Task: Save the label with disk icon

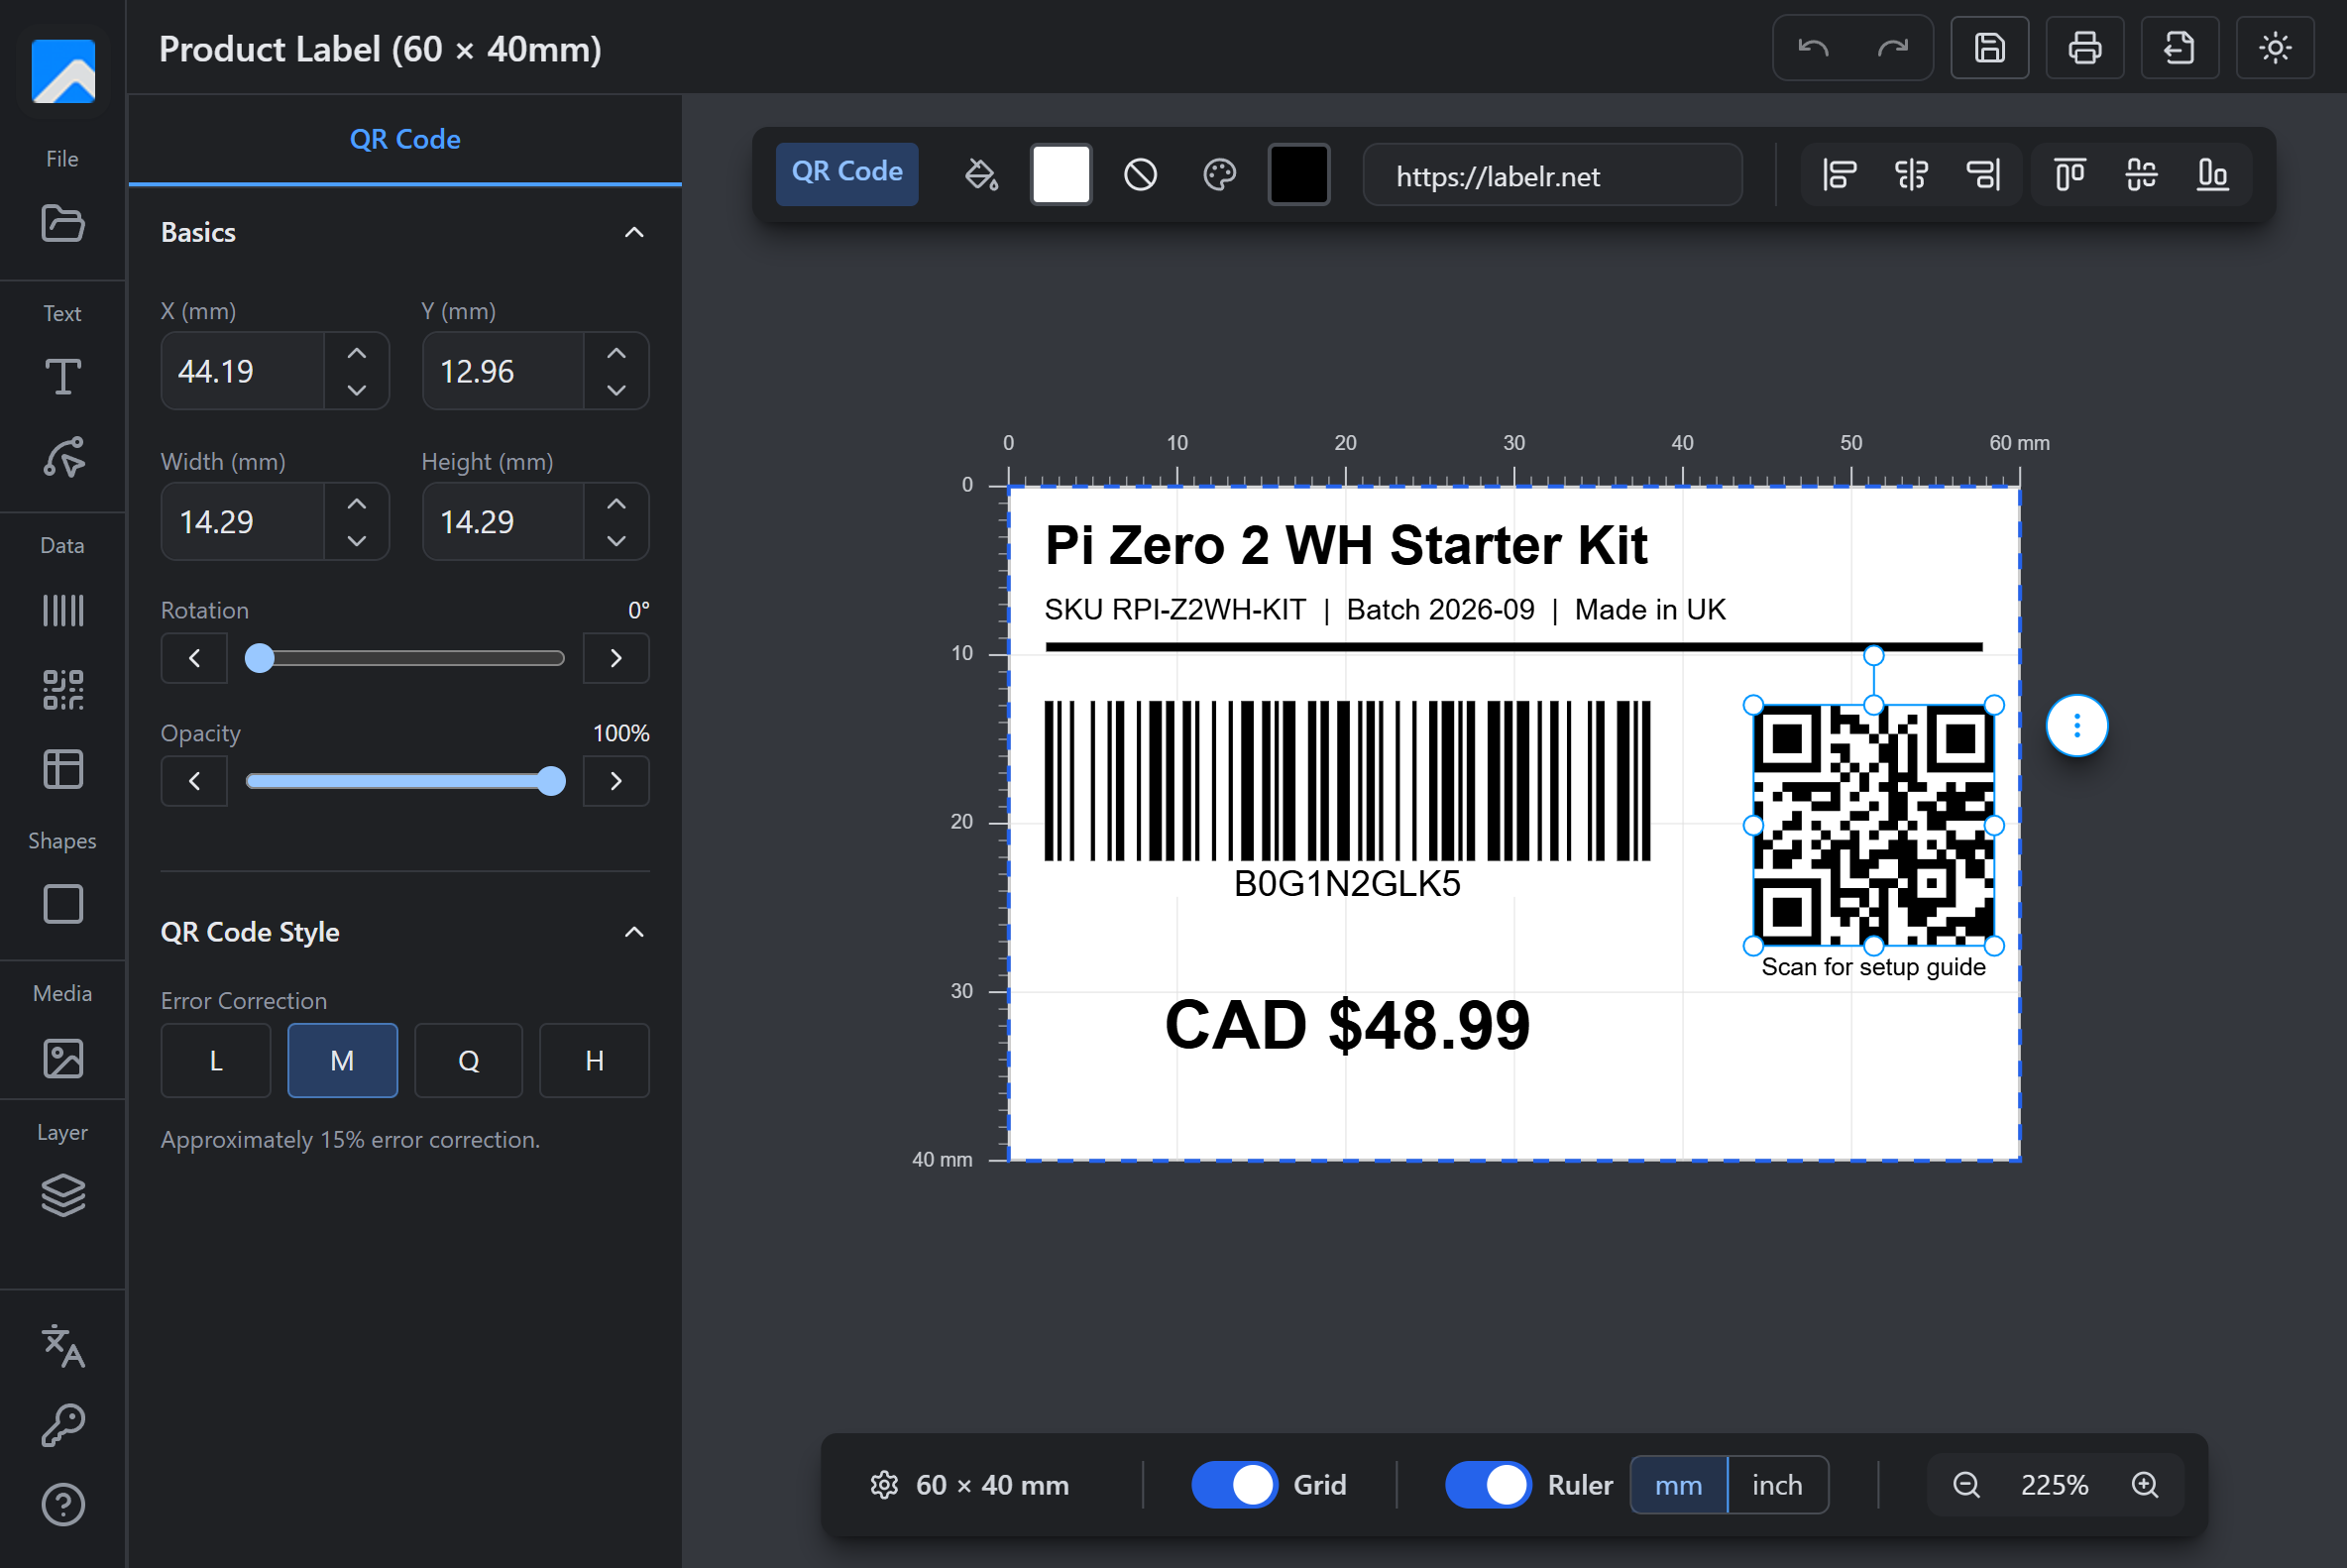Action: tap(1989, 48)
